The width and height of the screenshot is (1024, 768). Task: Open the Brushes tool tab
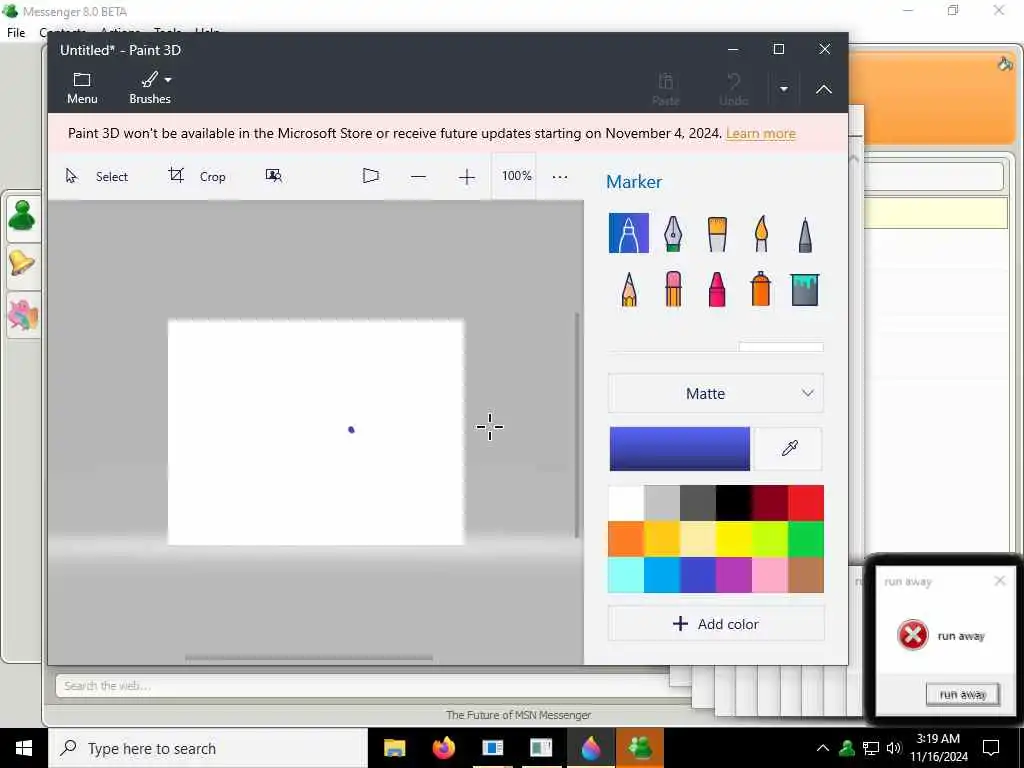tap(150, 88)
